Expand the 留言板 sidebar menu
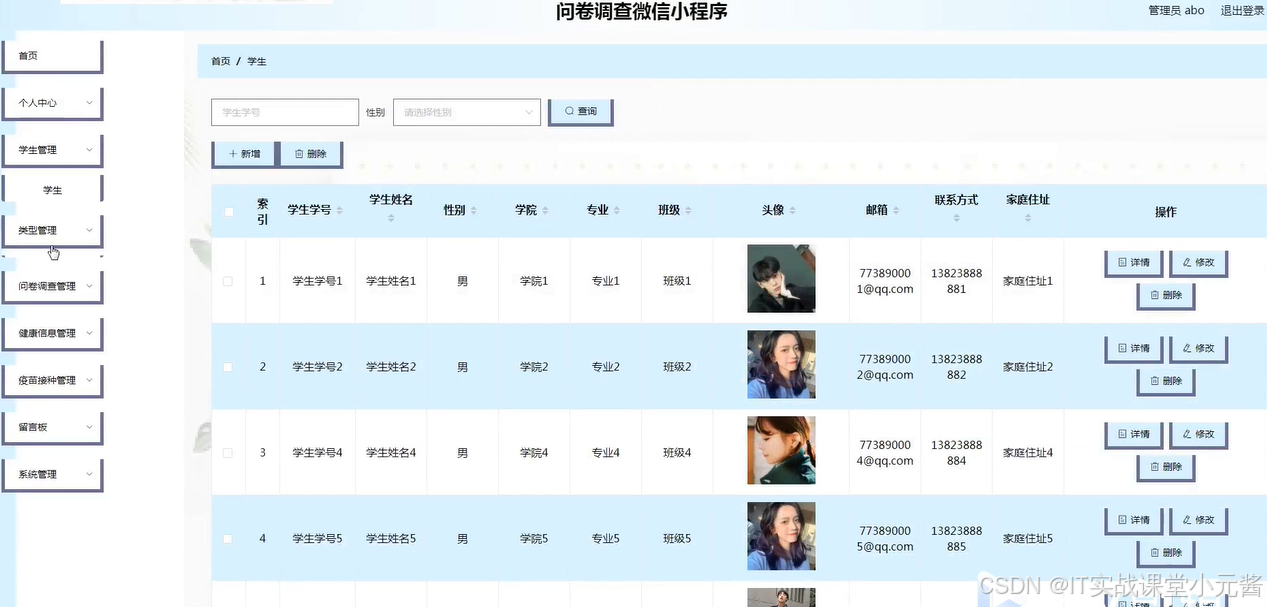The image size is (1267, 607). pos(52,427)
